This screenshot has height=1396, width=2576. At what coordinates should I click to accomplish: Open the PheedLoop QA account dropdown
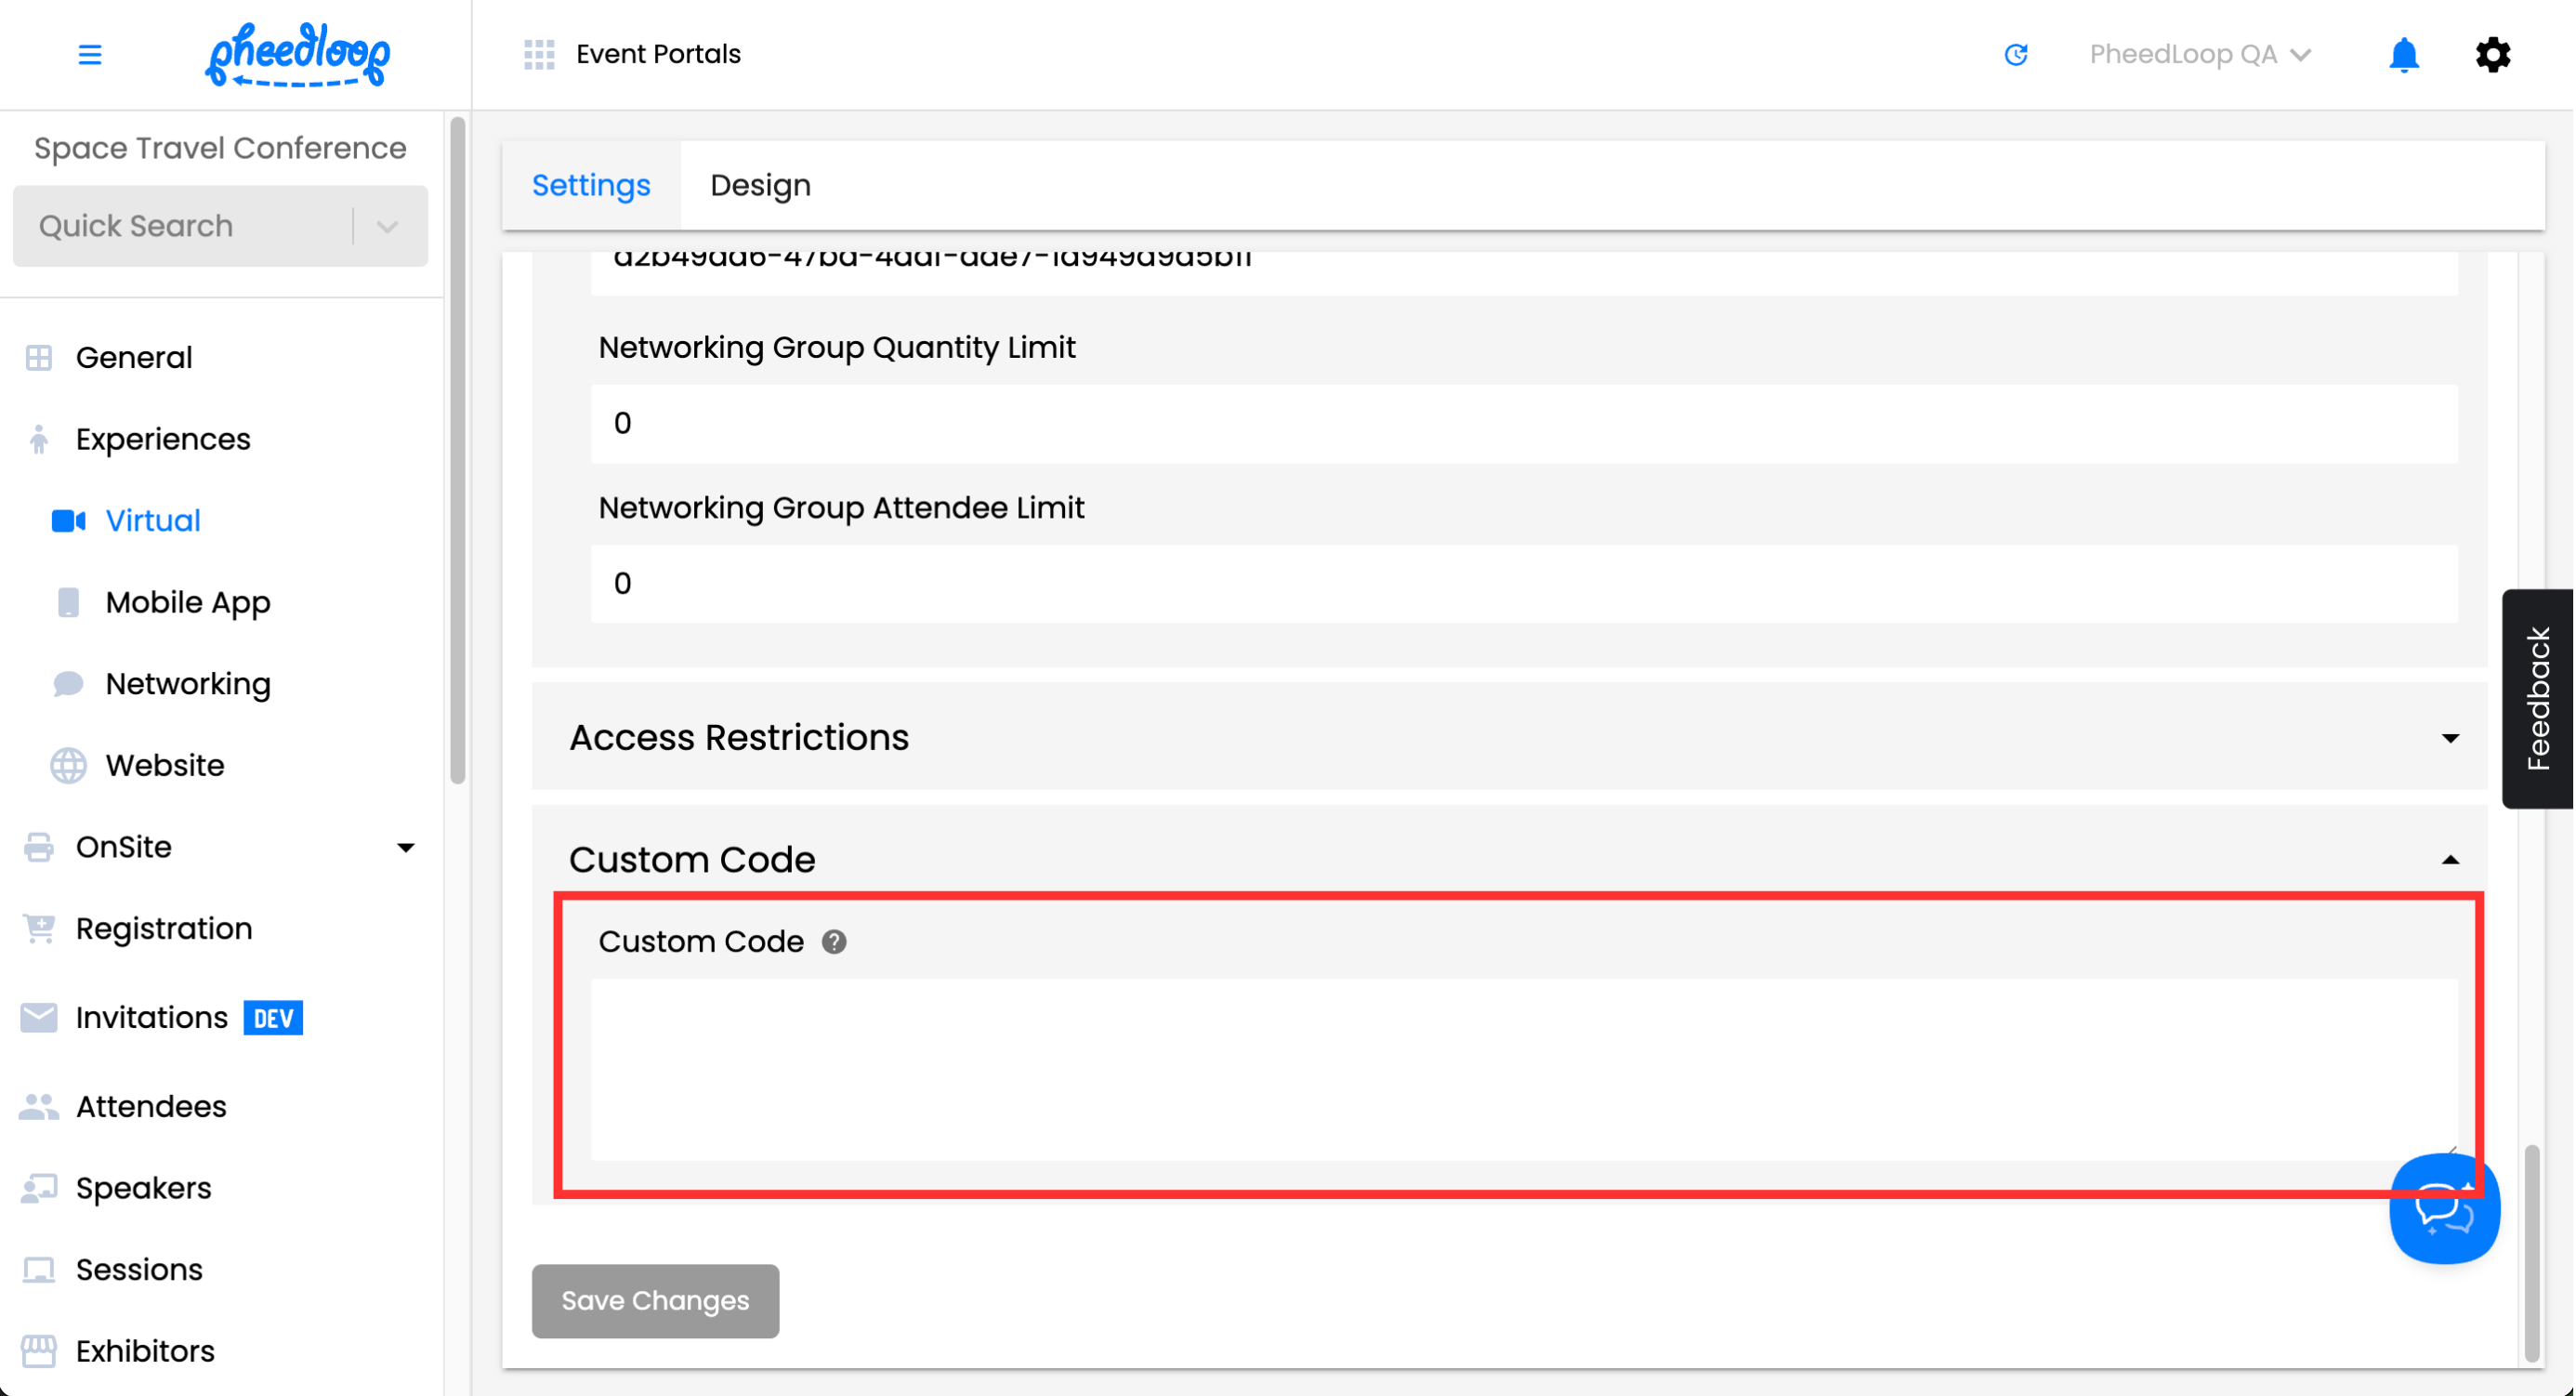pyautogui.click(x=2199, y=54)
